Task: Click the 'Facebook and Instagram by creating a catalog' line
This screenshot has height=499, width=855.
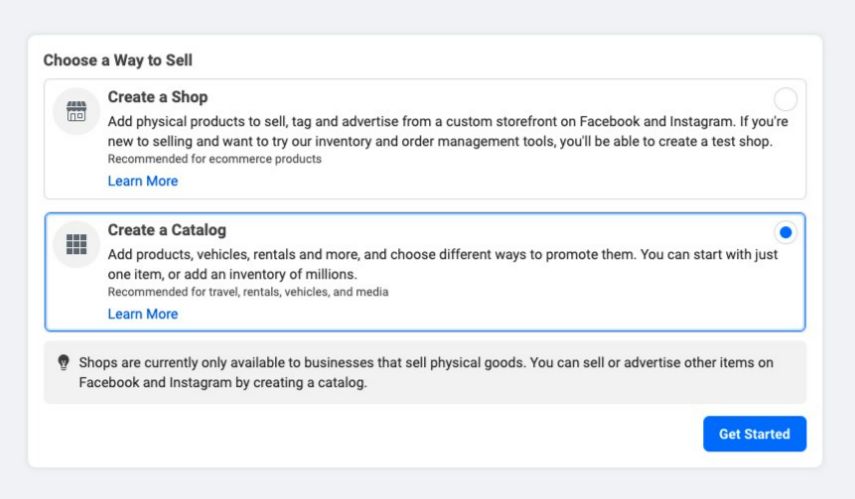Action: (x=223, y=382)
